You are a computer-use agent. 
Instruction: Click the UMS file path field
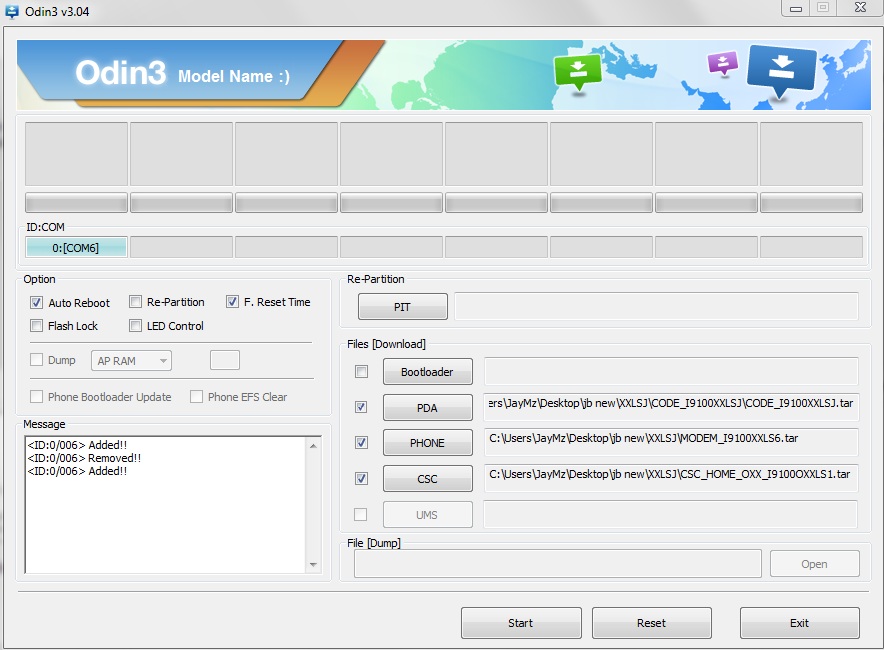[671, 514]
